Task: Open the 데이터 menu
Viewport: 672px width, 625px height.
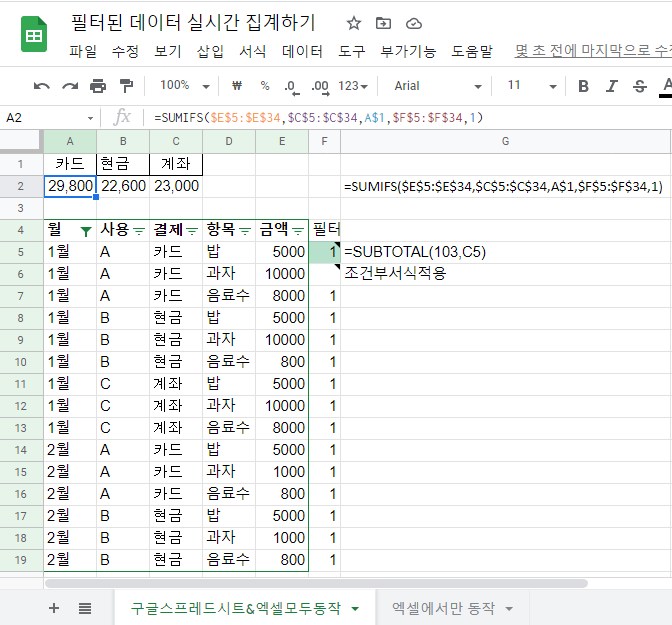Action: (302, 51)
